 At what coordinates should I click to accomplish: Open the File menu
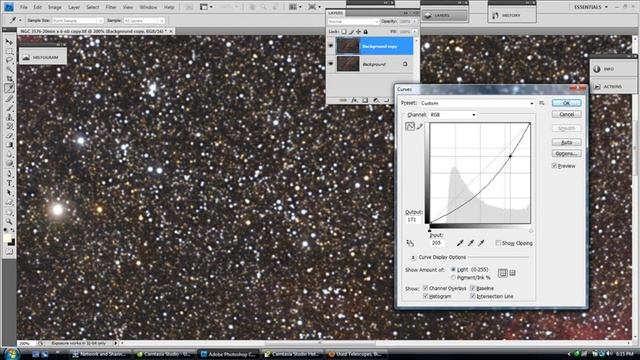click(24, 7)
